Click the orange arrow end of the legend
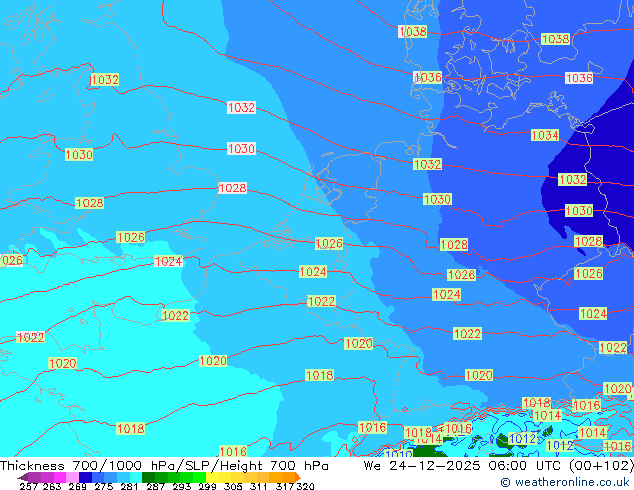 (x=298, y=477)
